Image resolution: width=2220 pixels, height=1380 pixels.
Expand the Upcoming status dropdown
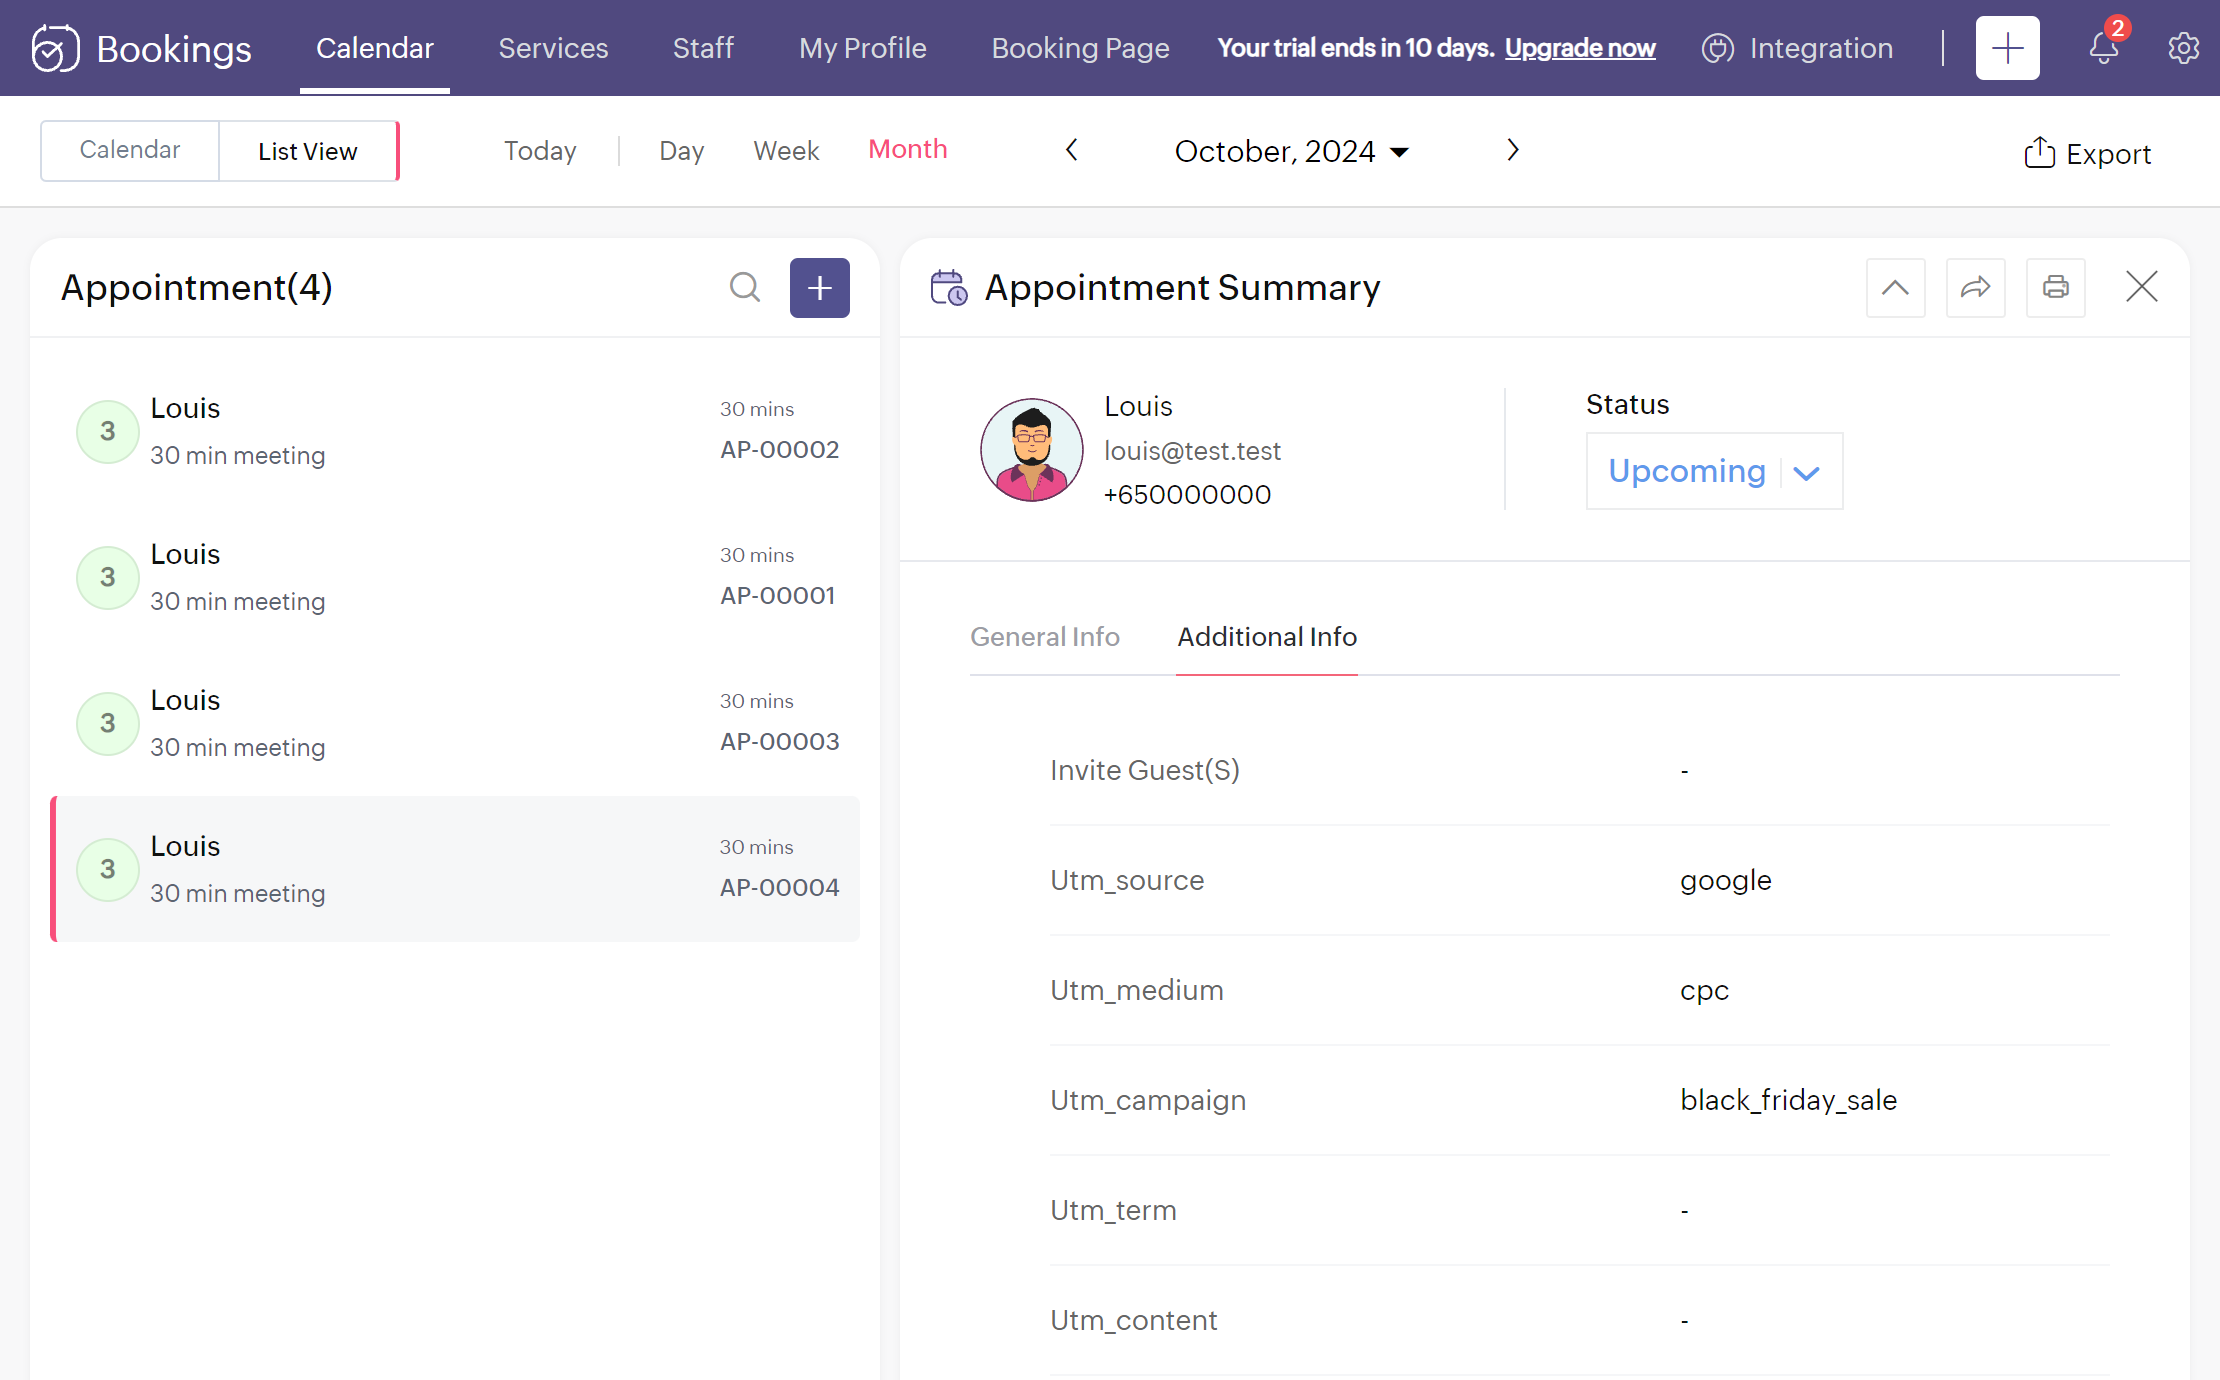click(x=1714, y=471)
